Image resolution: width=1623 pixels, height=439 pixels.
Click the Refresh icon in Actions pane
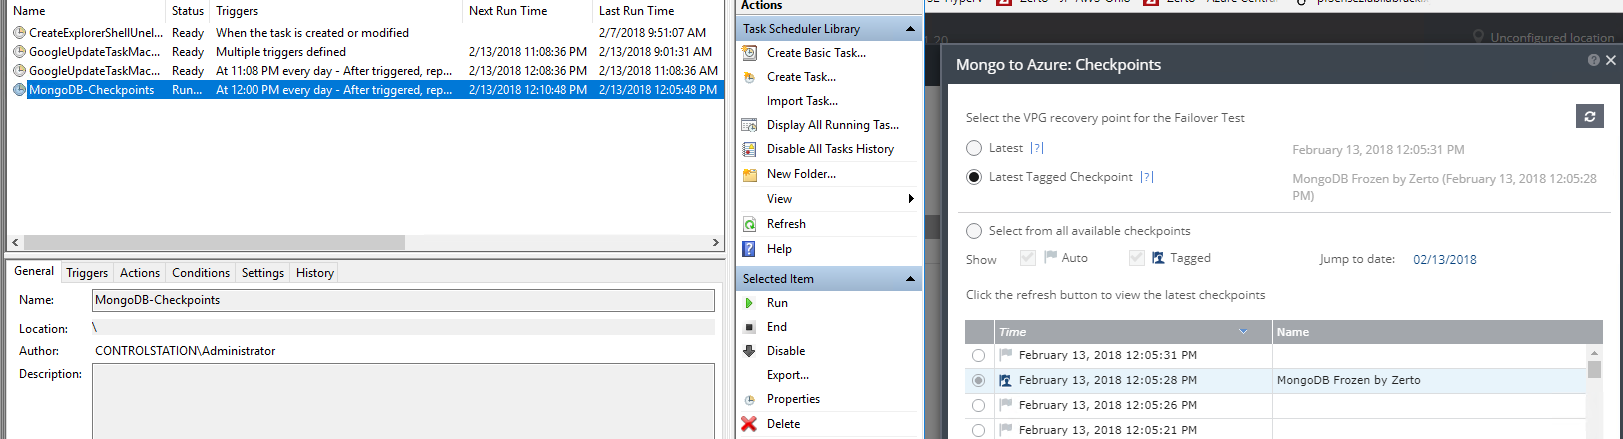click(749, 224)
